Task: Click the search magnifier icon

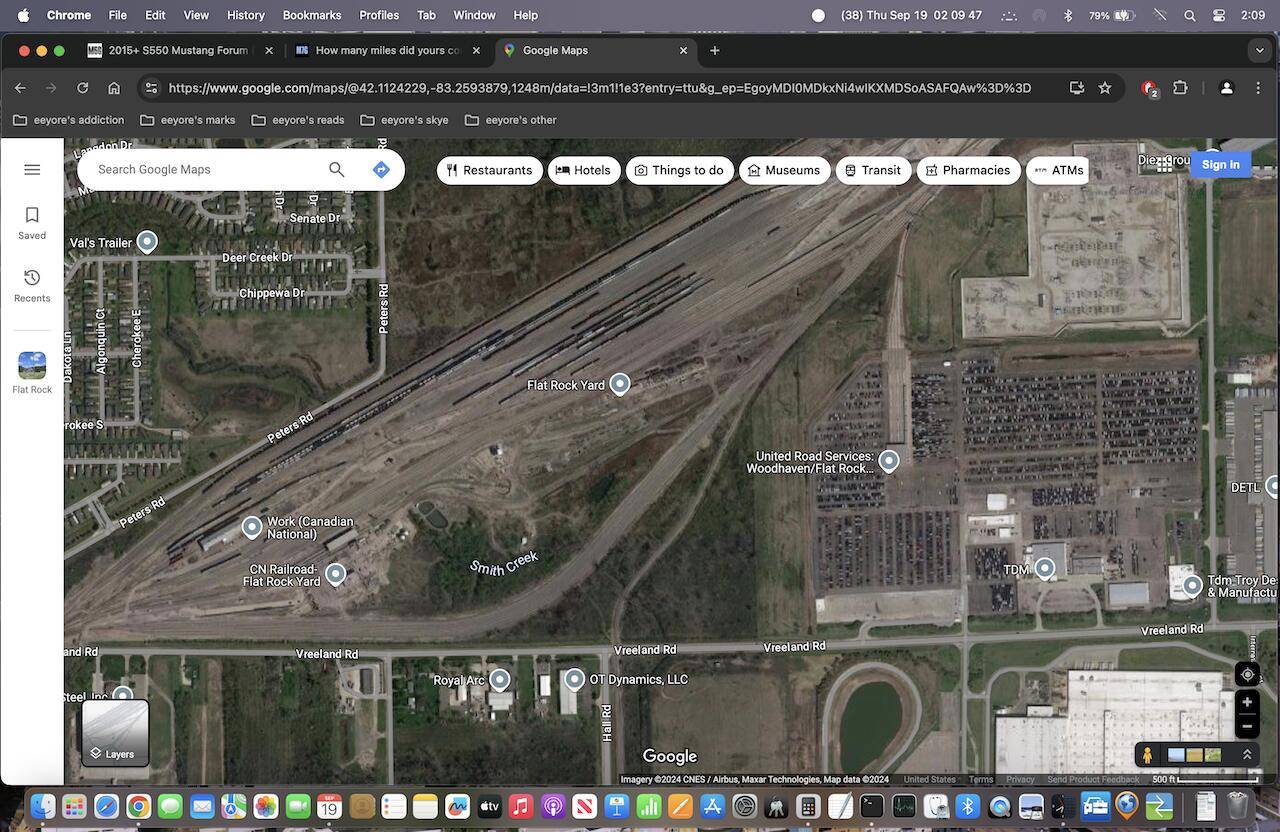Action: [x=337, y=170]
